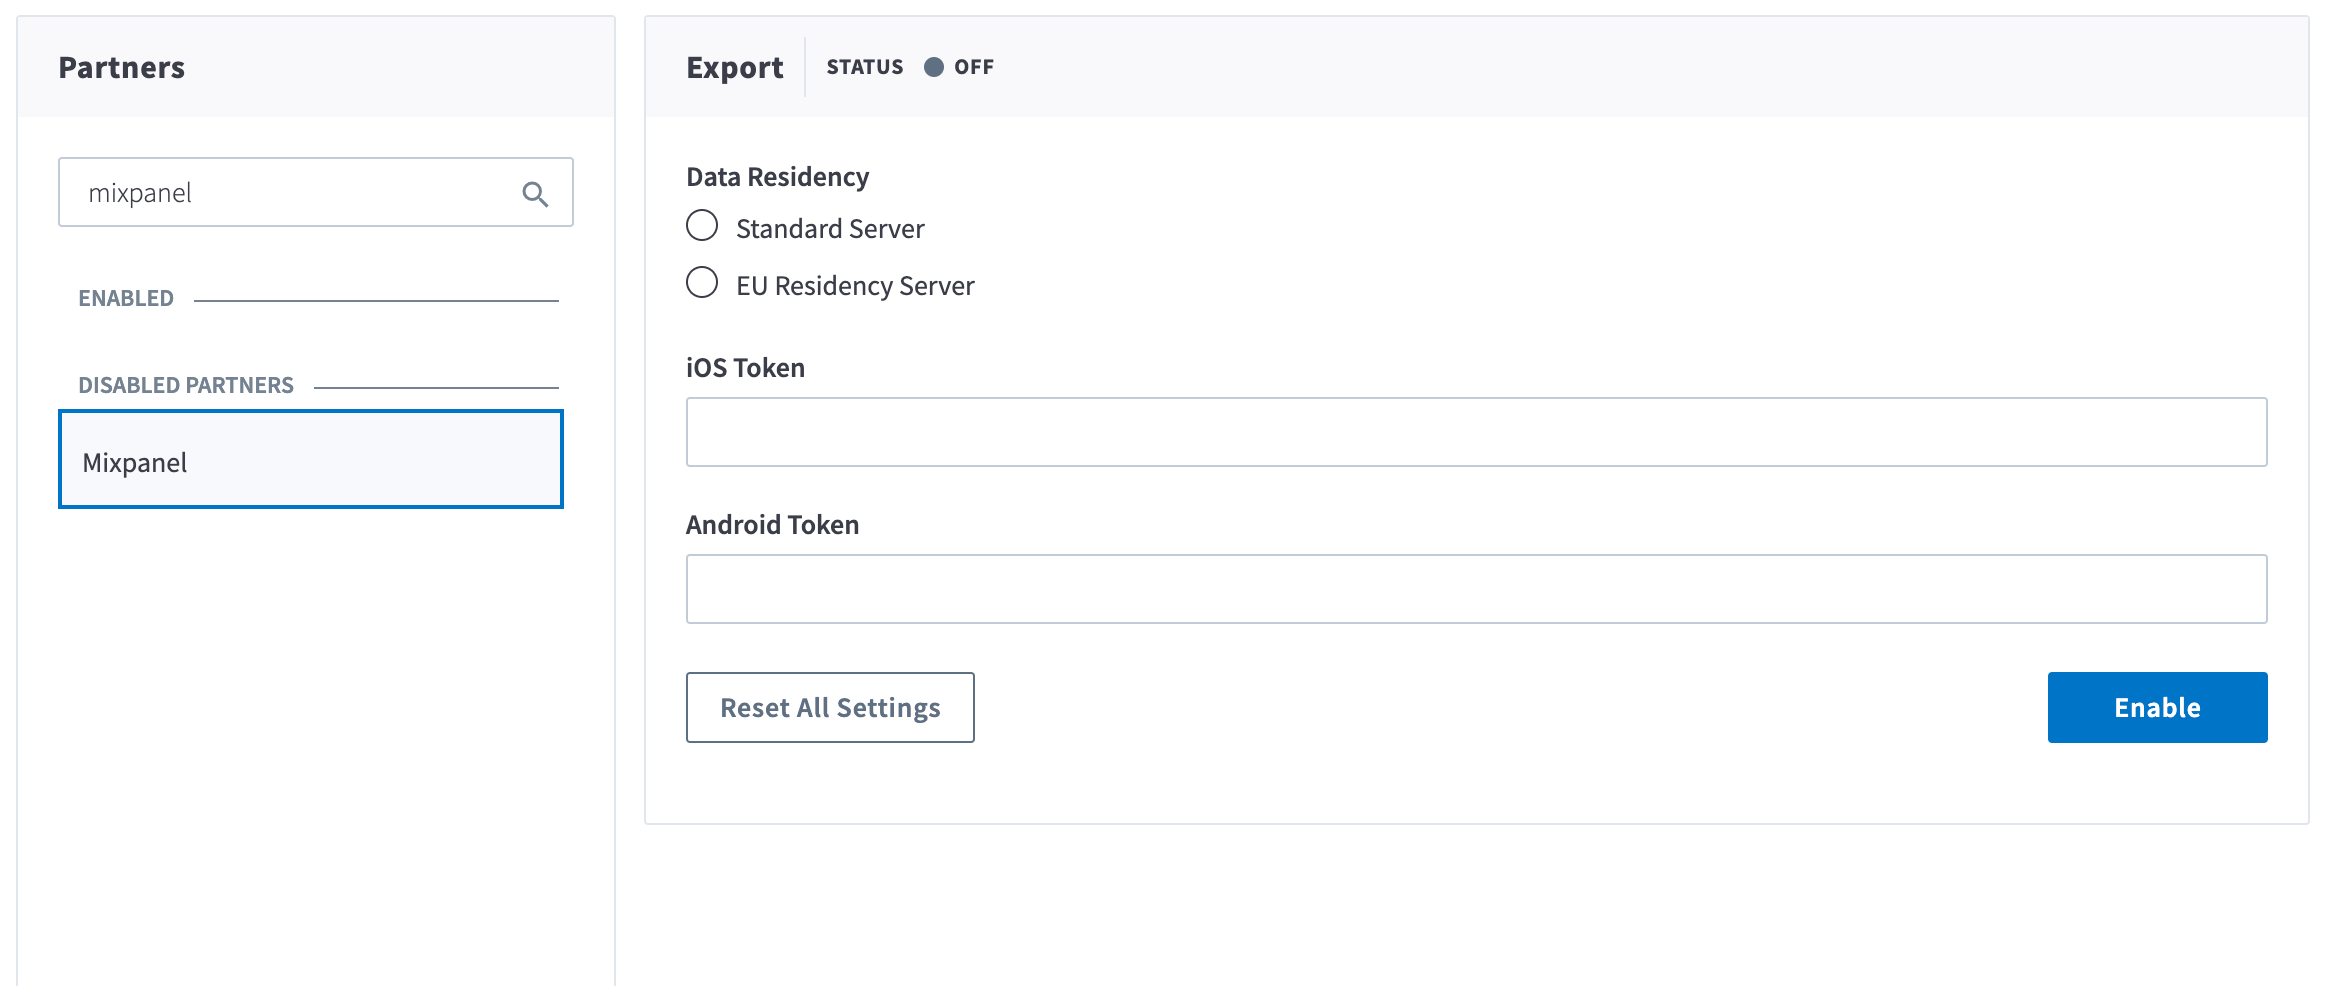Viewport: 2332px width, 986px height.
Task: Click the iOS Token label
Action: [x=745, y=368]
